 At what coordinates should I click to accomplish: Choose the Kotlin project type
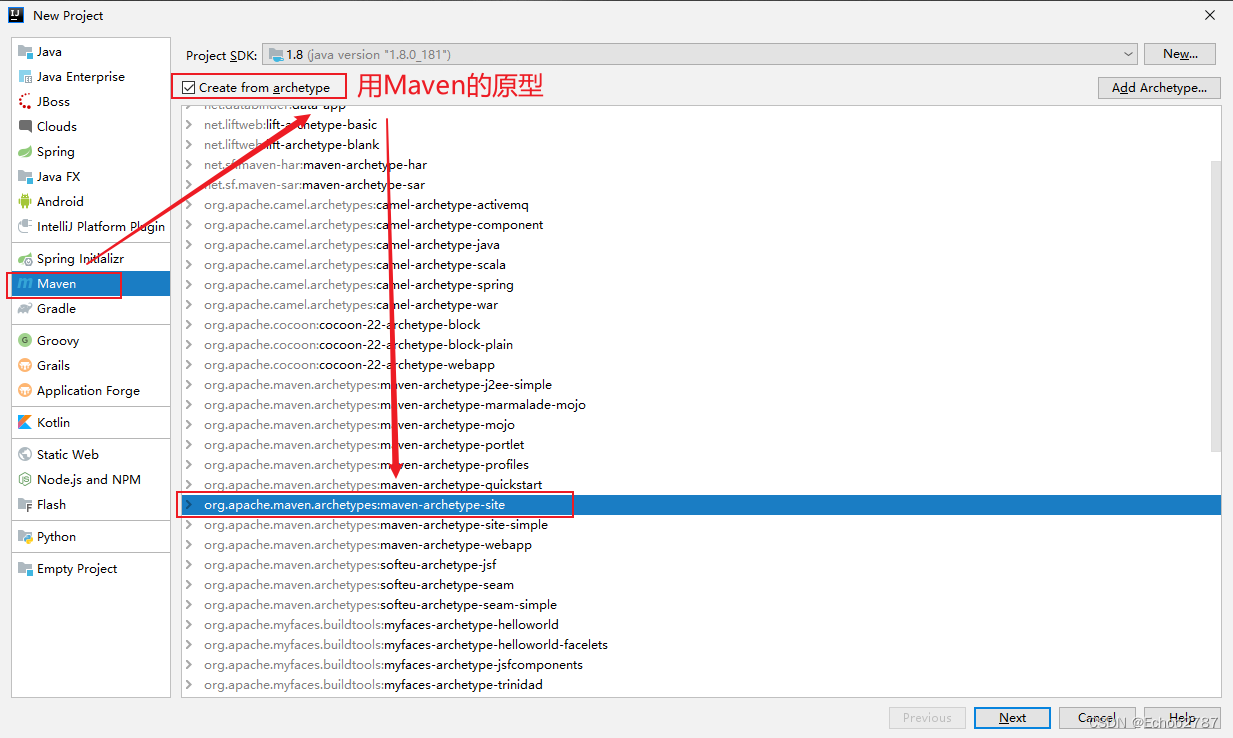click(x=91, y=423)
